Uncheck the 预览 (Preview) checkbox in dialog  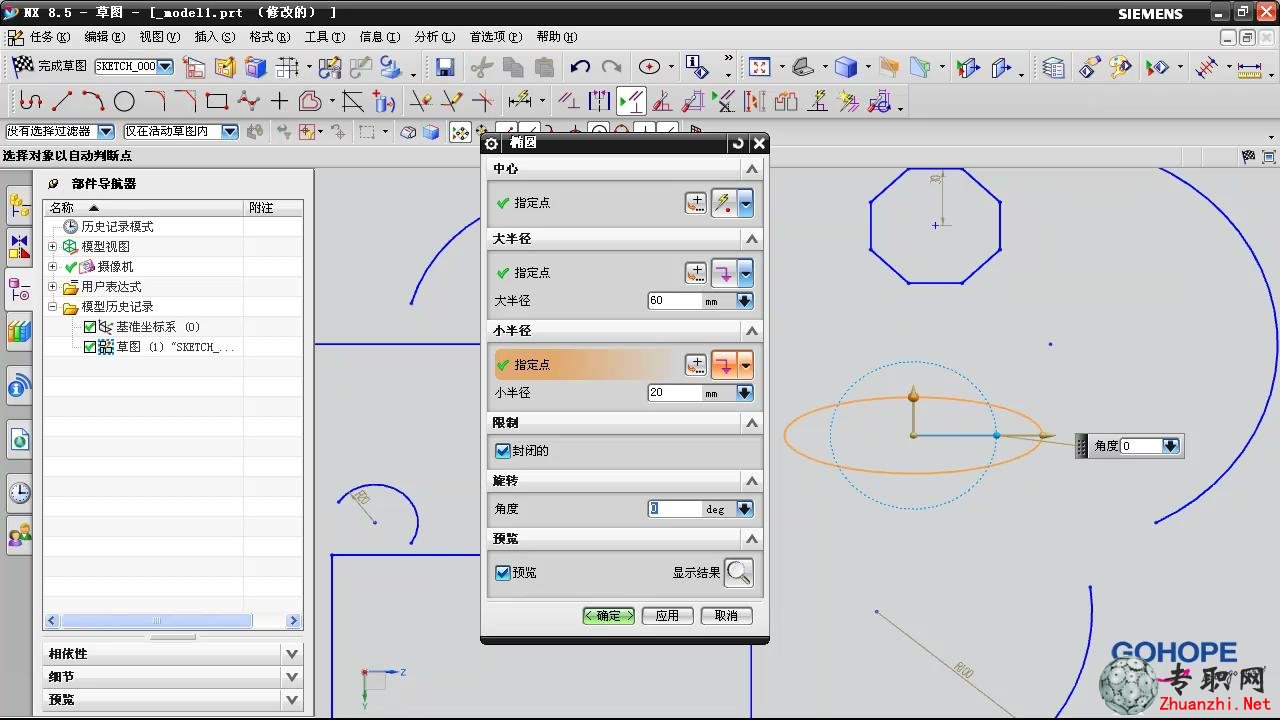503,573
